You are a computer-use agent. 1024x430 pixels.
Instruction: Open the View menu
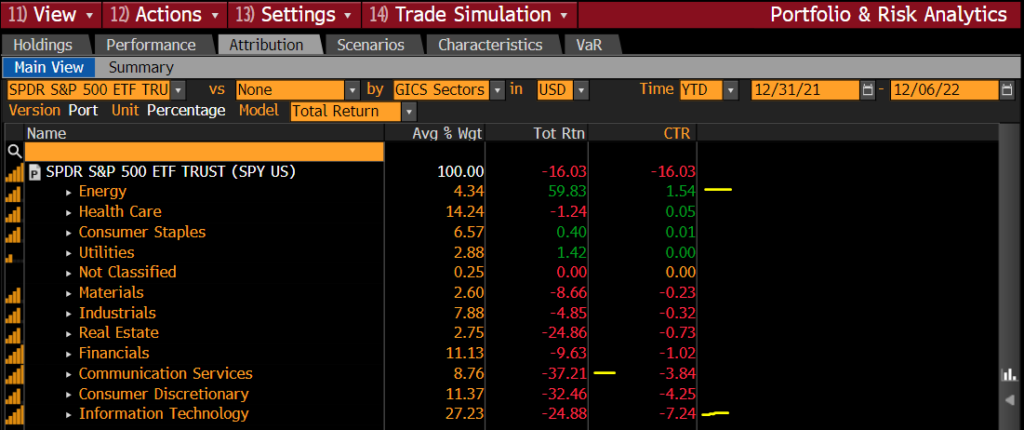(51, 14)
